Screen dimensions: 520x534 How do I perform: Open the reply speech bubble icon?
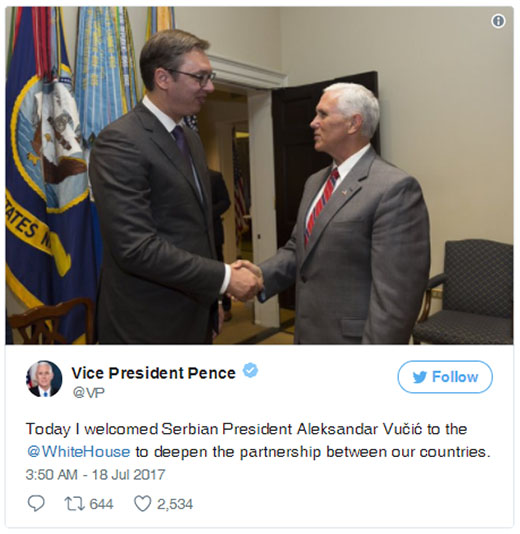[x=36, y=503]
